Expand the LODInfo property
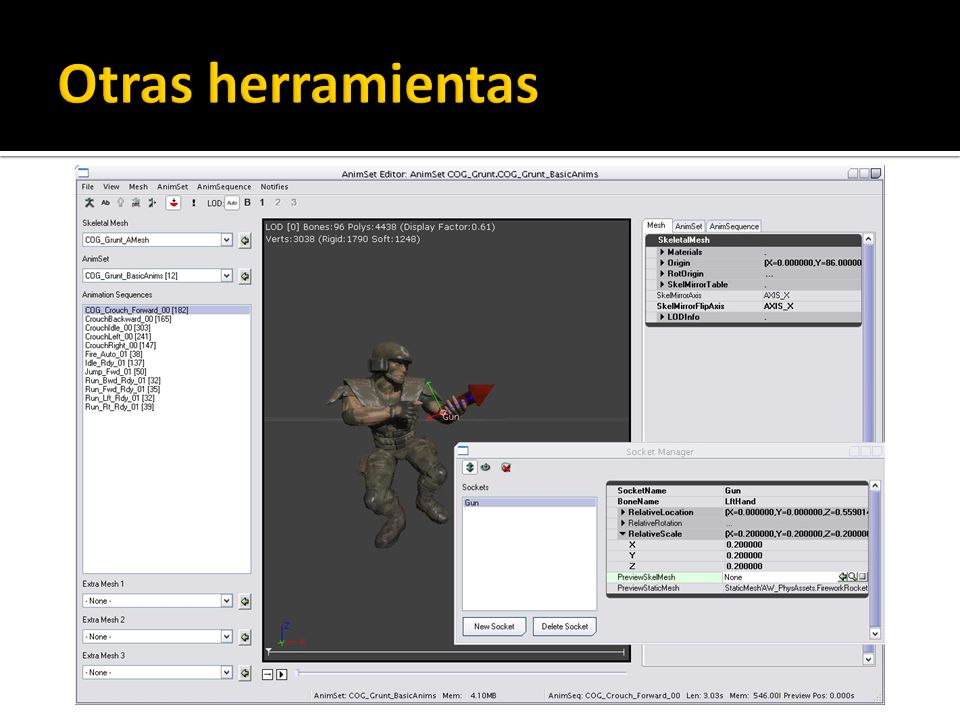 pos(662,317)
